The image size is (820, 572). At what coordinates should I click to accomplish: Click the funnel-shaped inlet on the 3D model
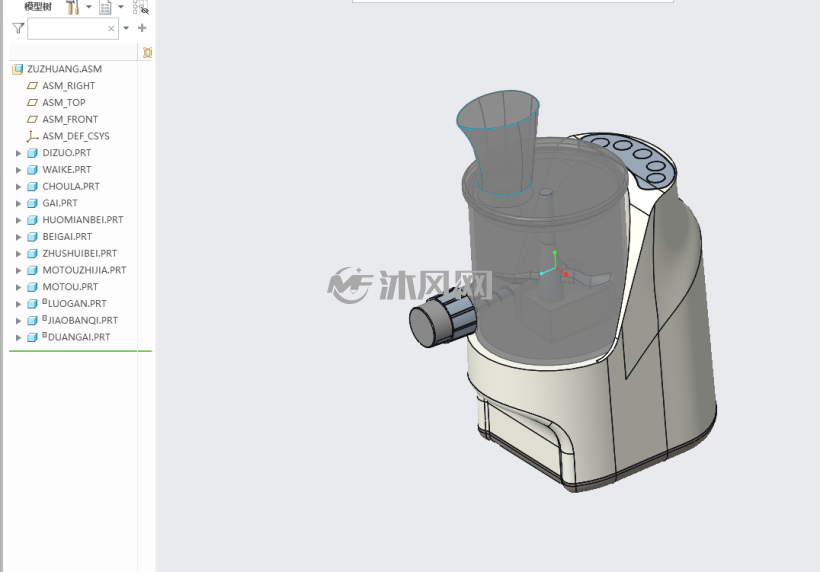499,141
